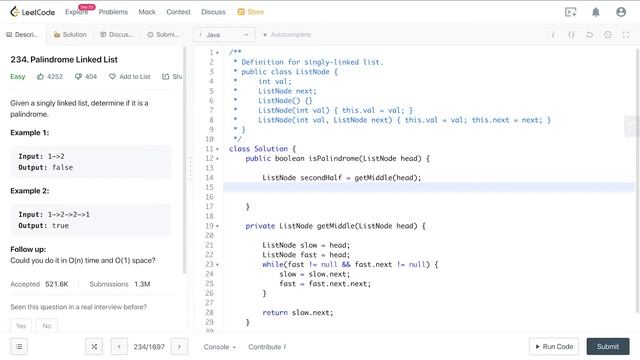Open the Mock menu item
The width and height of the screenshot is (640, 360).
(x=147, y=12)
